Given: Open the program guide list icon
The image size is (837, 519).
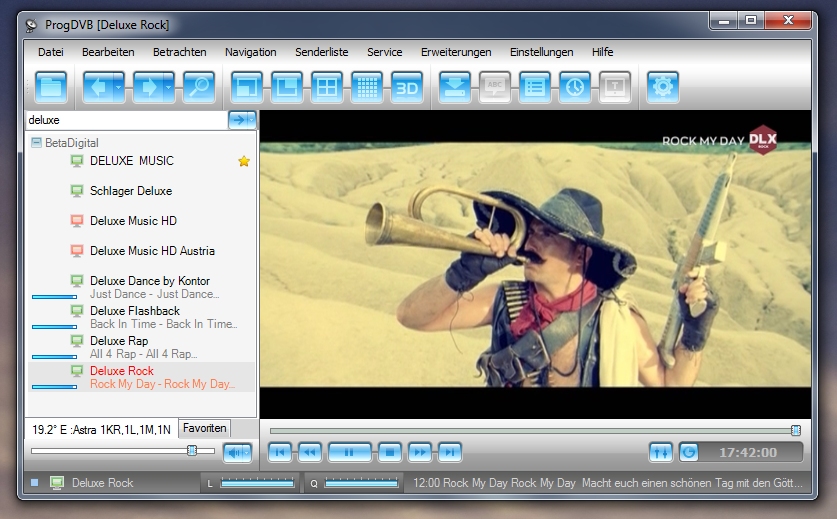Looking at the screenshot, I should (535, 87).
